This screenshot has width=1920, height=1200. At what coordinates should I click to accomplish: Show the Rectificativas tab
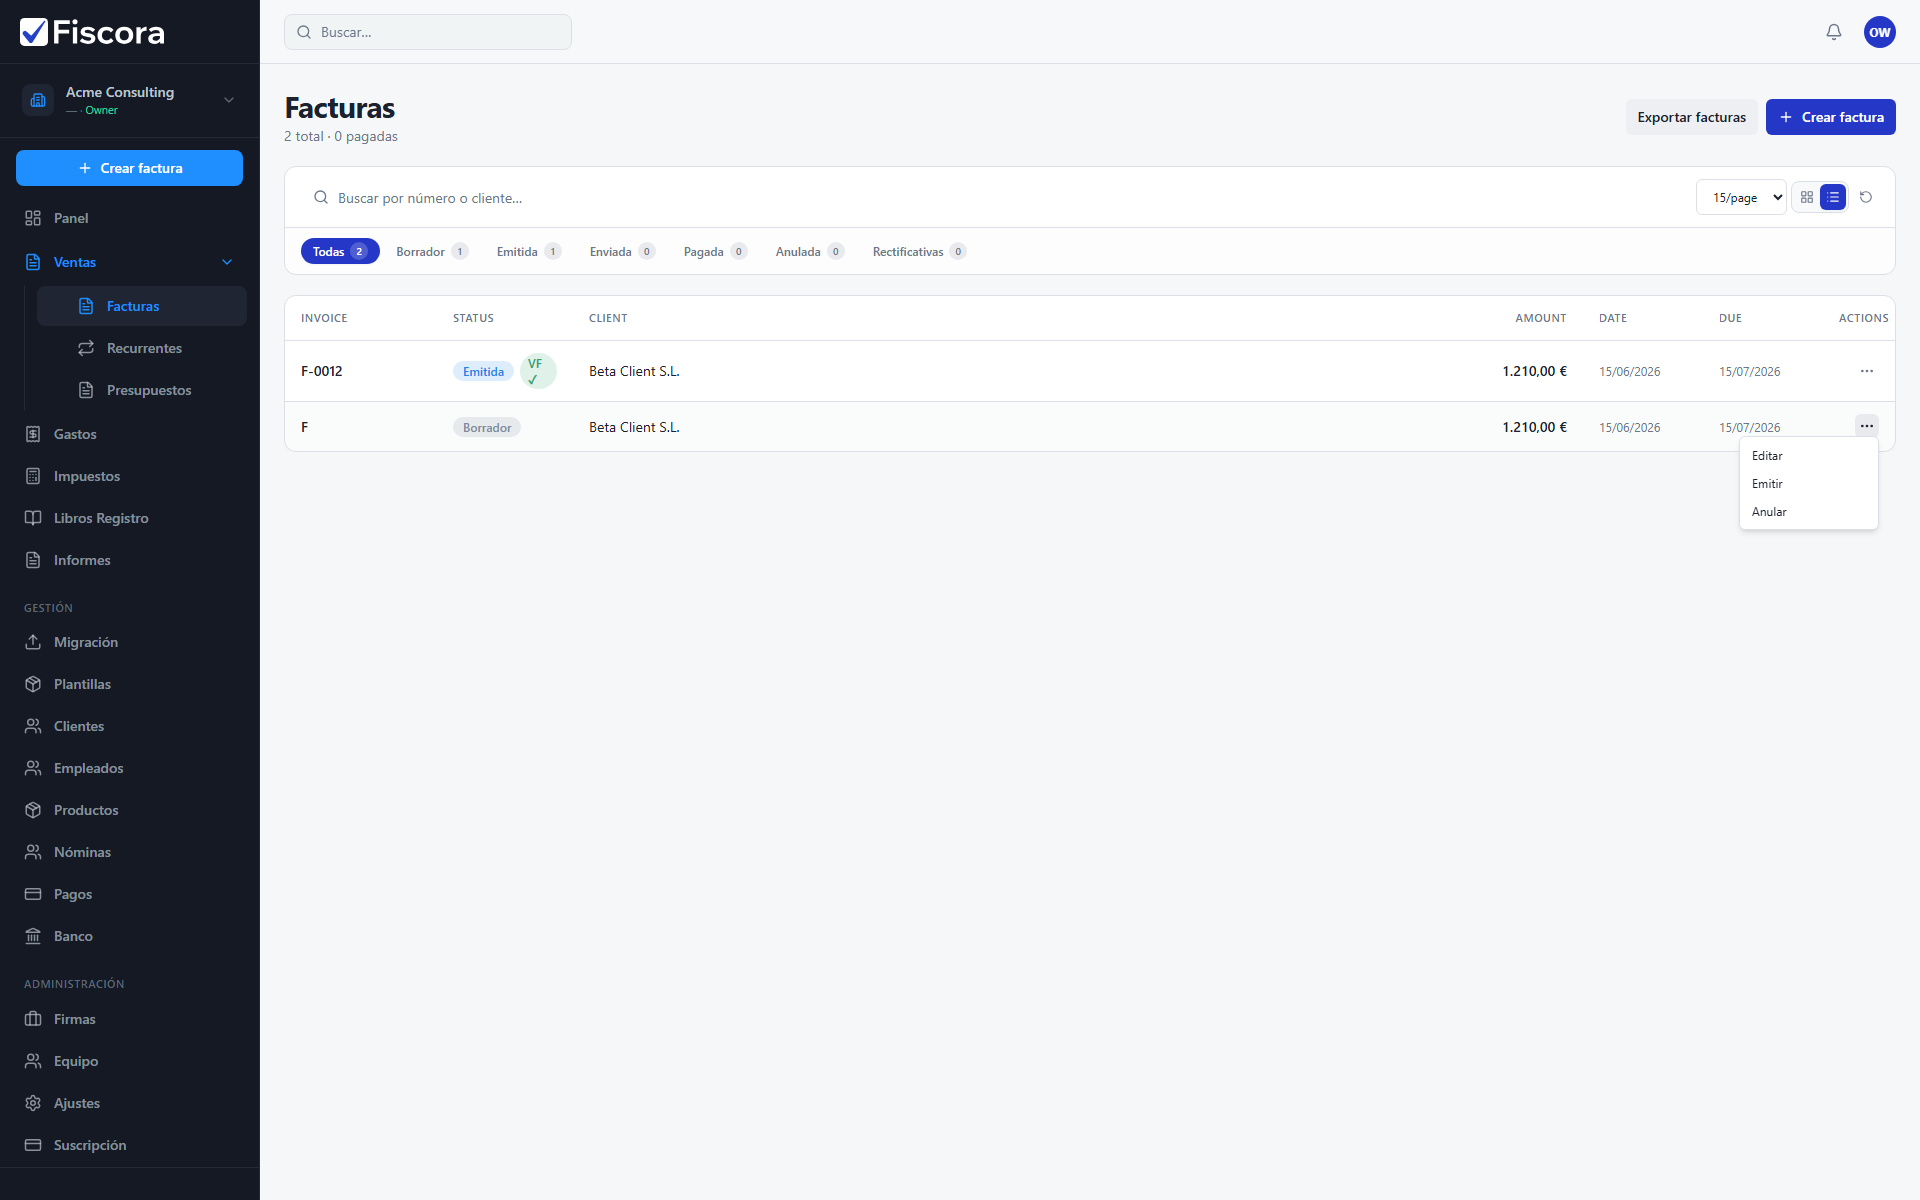pos(918,252)
